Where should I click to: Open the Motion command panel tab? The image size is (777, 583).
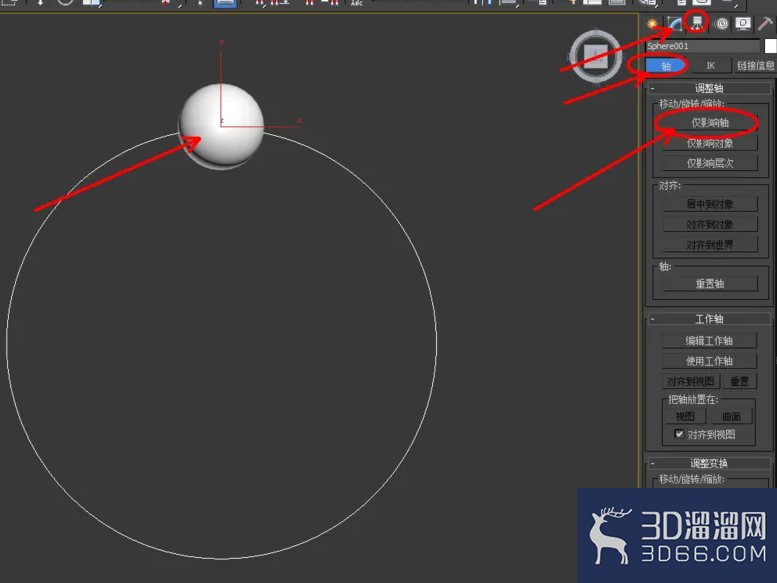tap(722, 23)
